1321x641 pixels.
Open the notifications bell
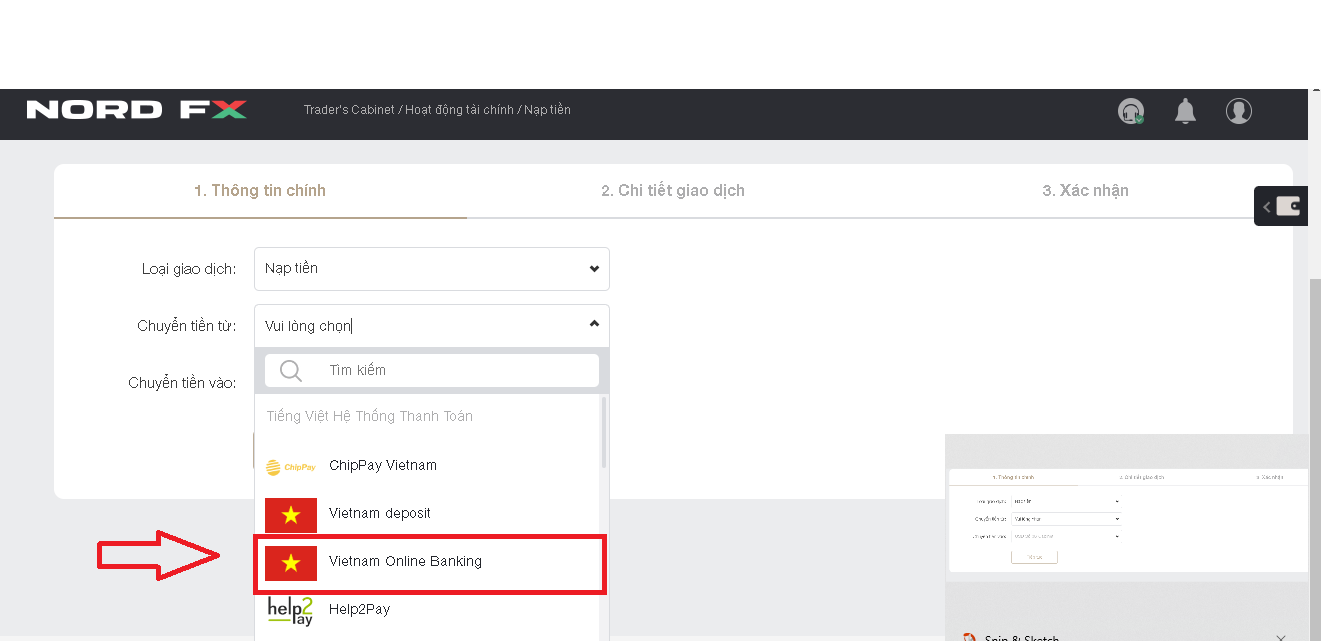click(x=1185, y=111)
